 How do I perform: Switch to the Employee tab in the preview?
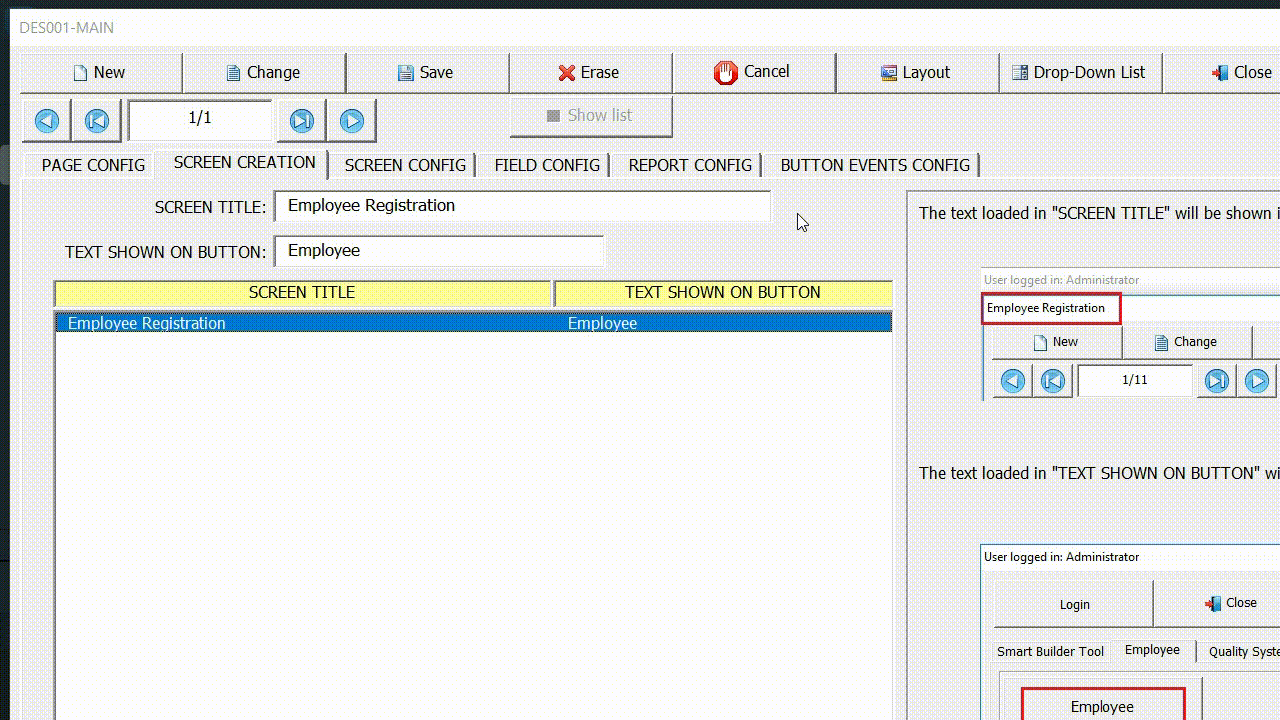click(x=1152, y=650)
